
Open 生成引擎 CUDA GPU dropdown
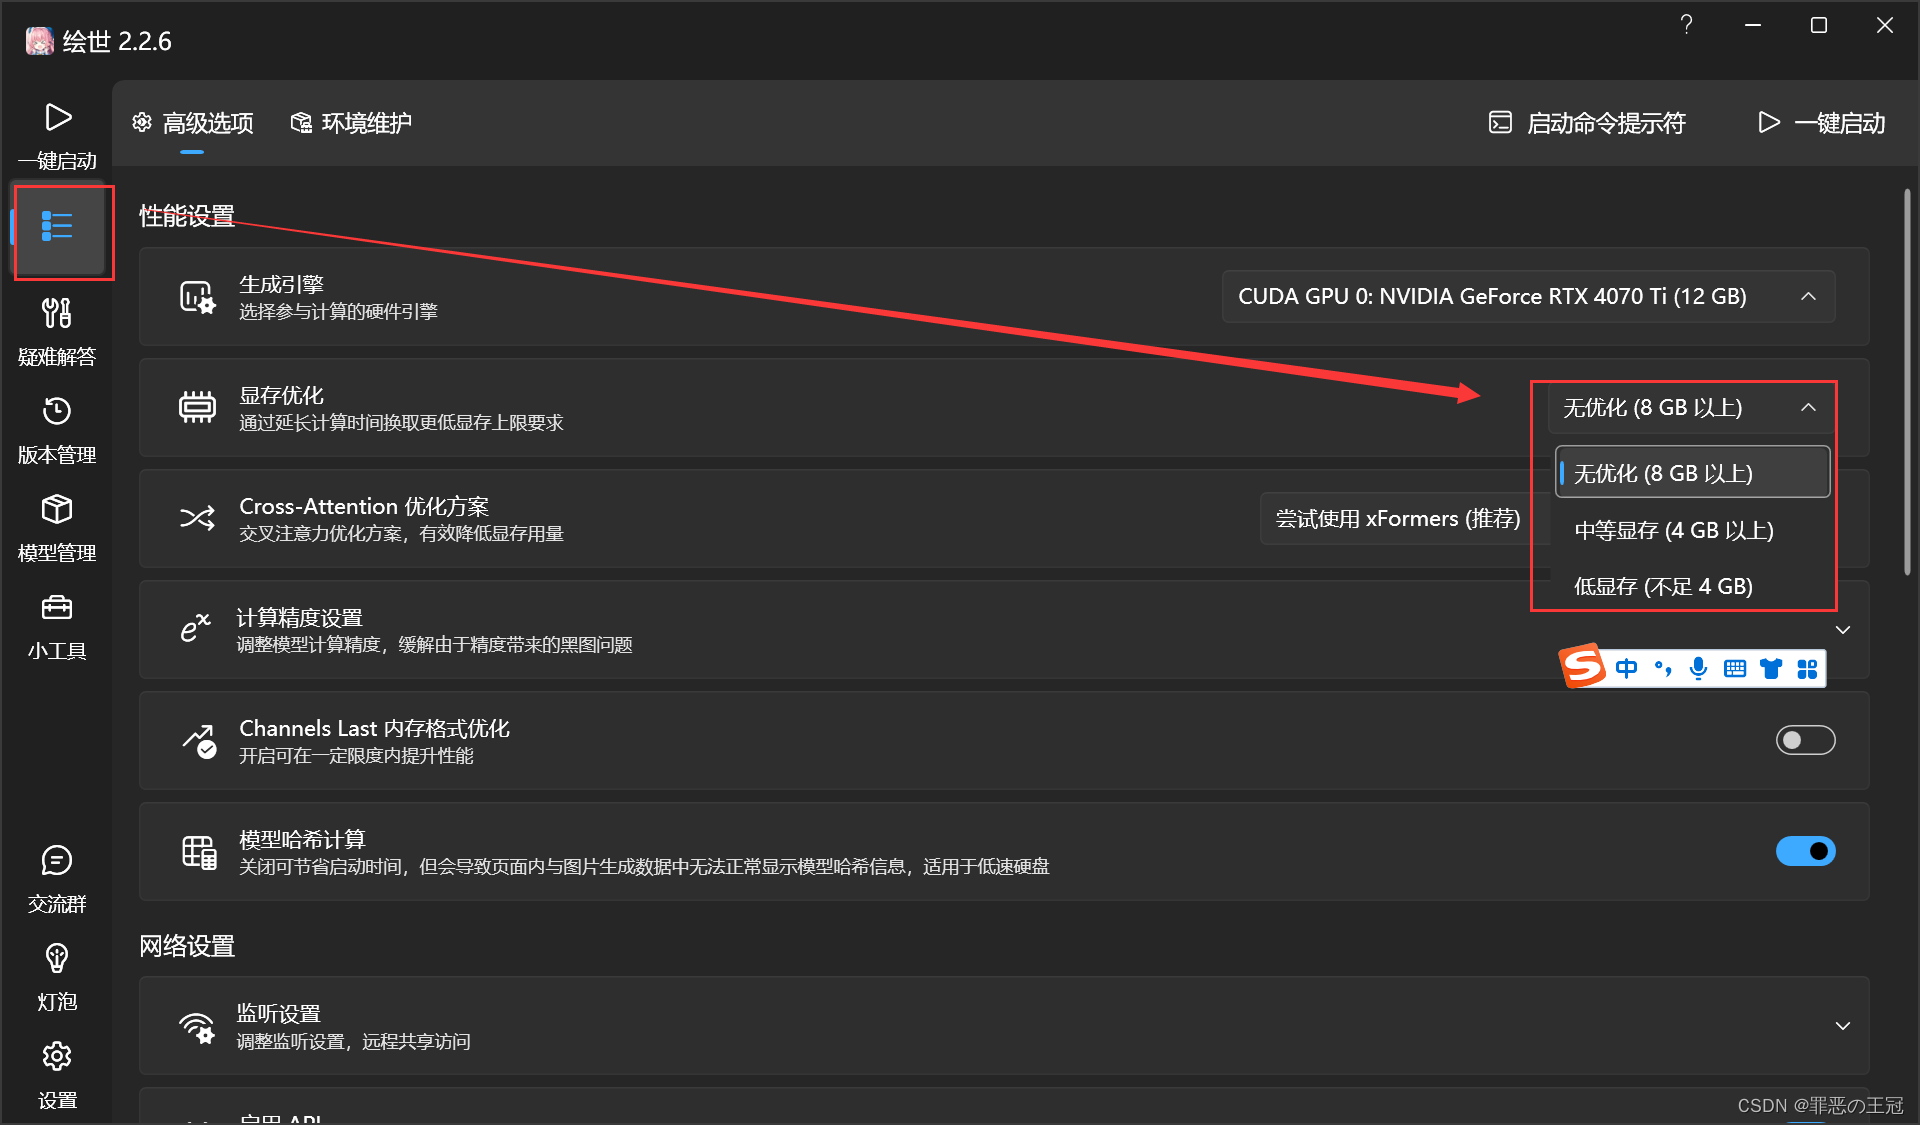tap(1528, 296)
